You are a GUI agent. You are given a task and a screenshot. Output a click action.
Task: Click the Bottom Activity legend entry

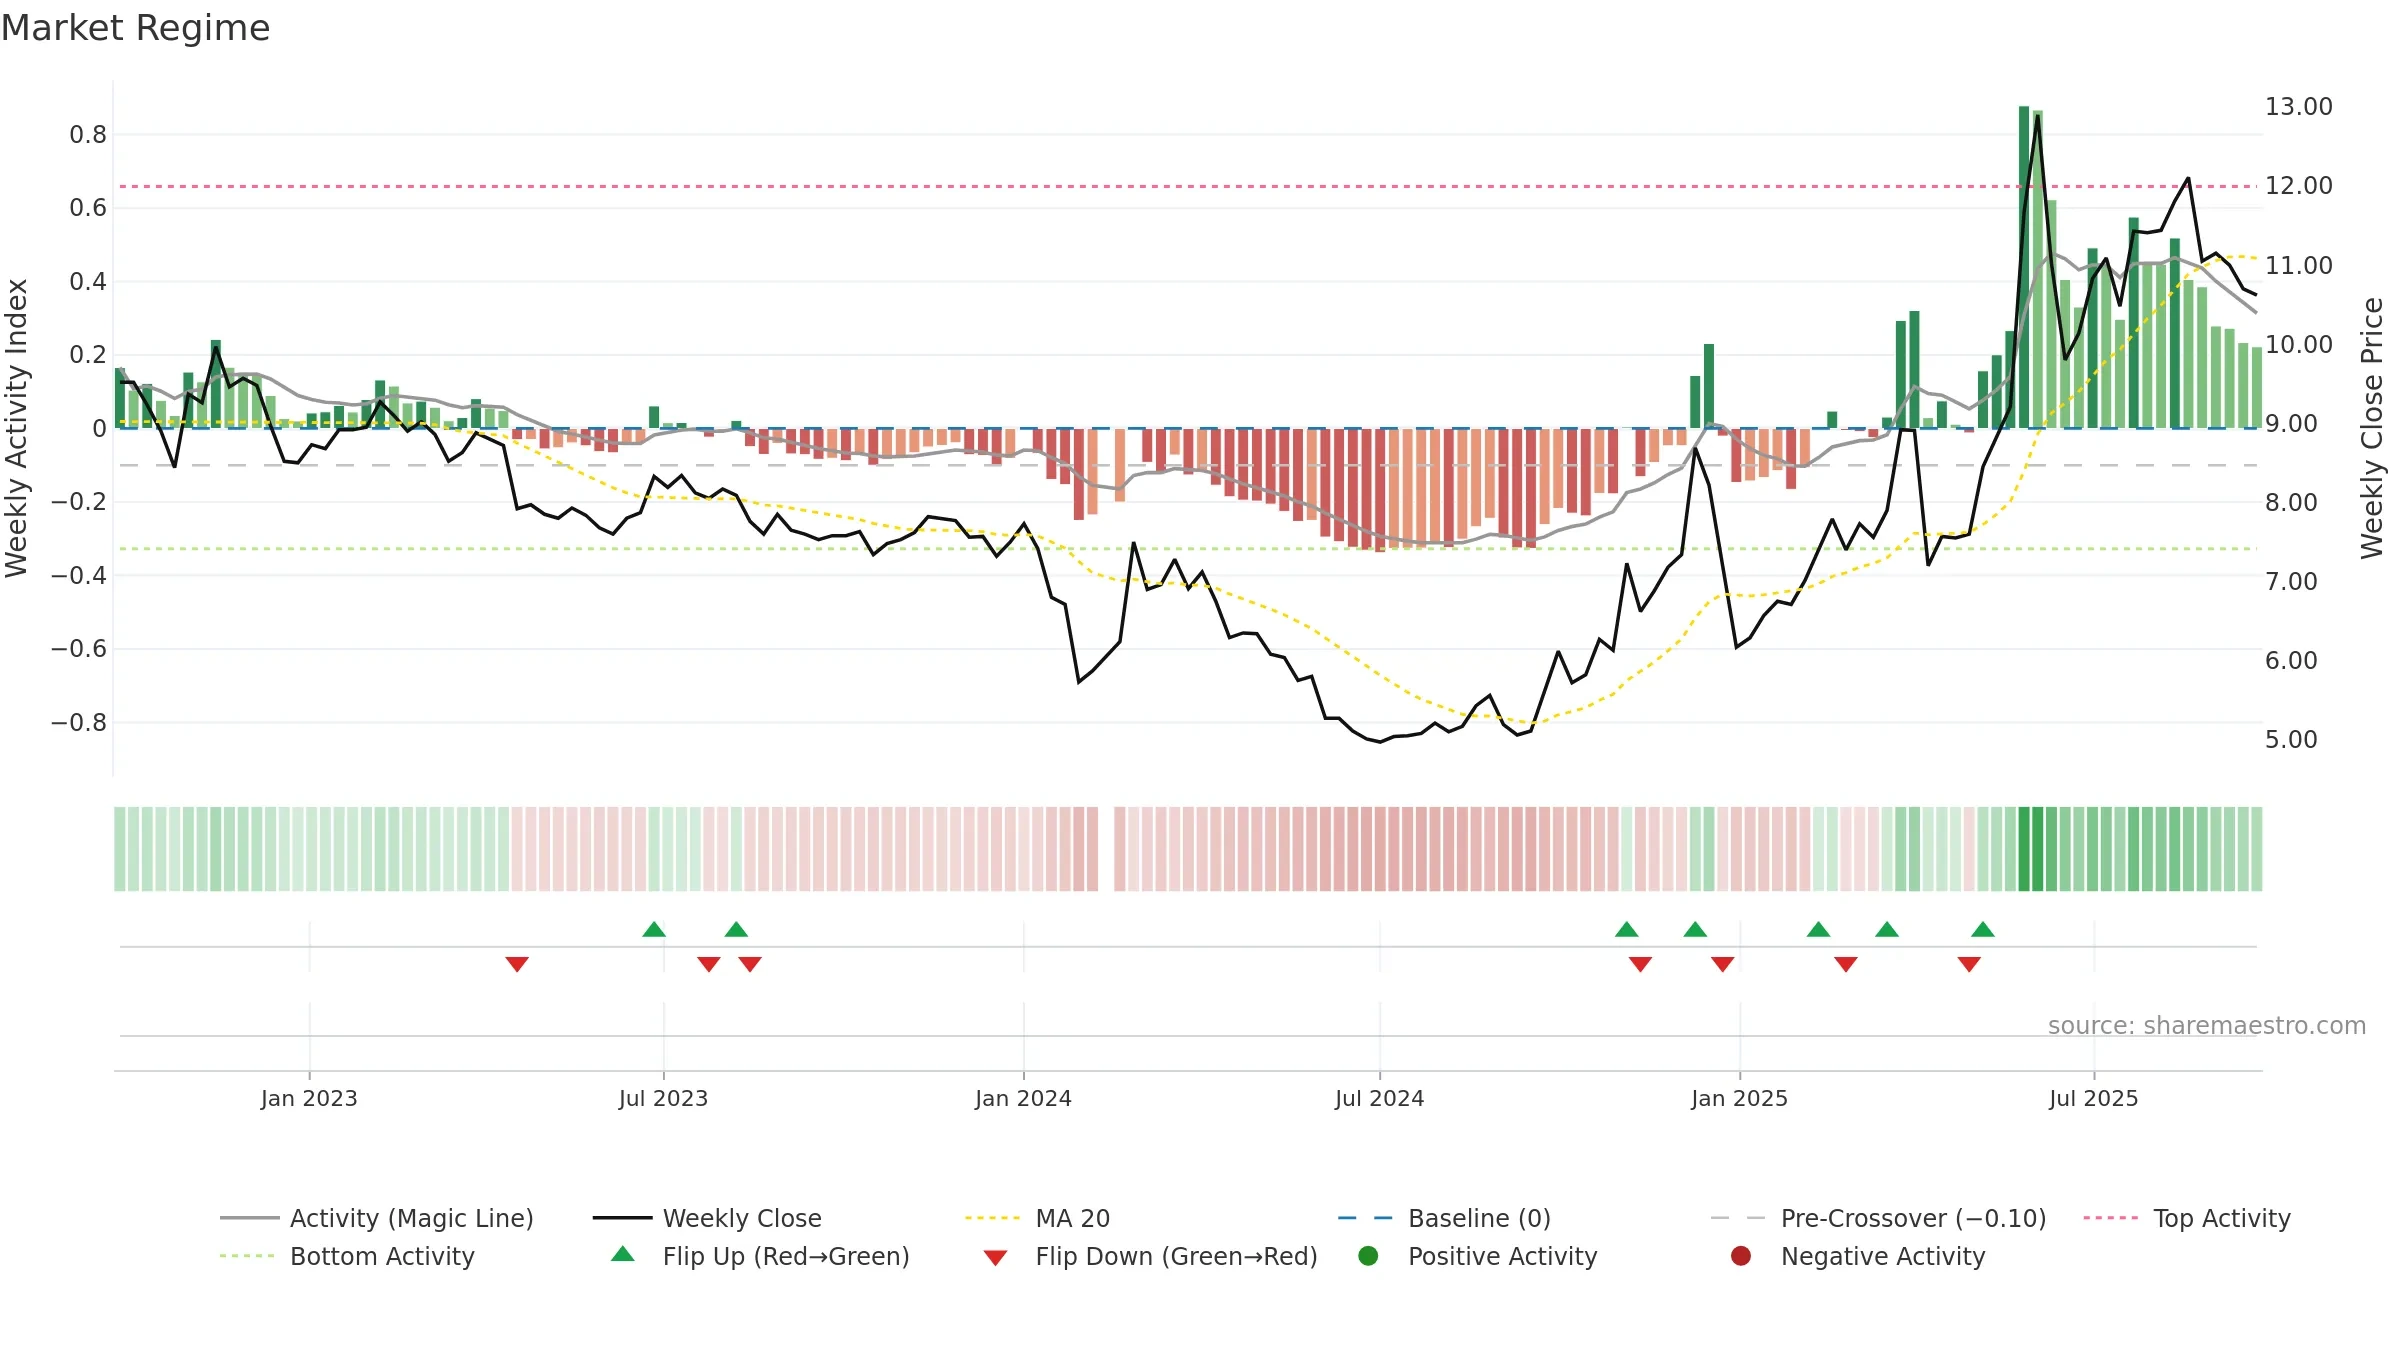[347, 1256]
